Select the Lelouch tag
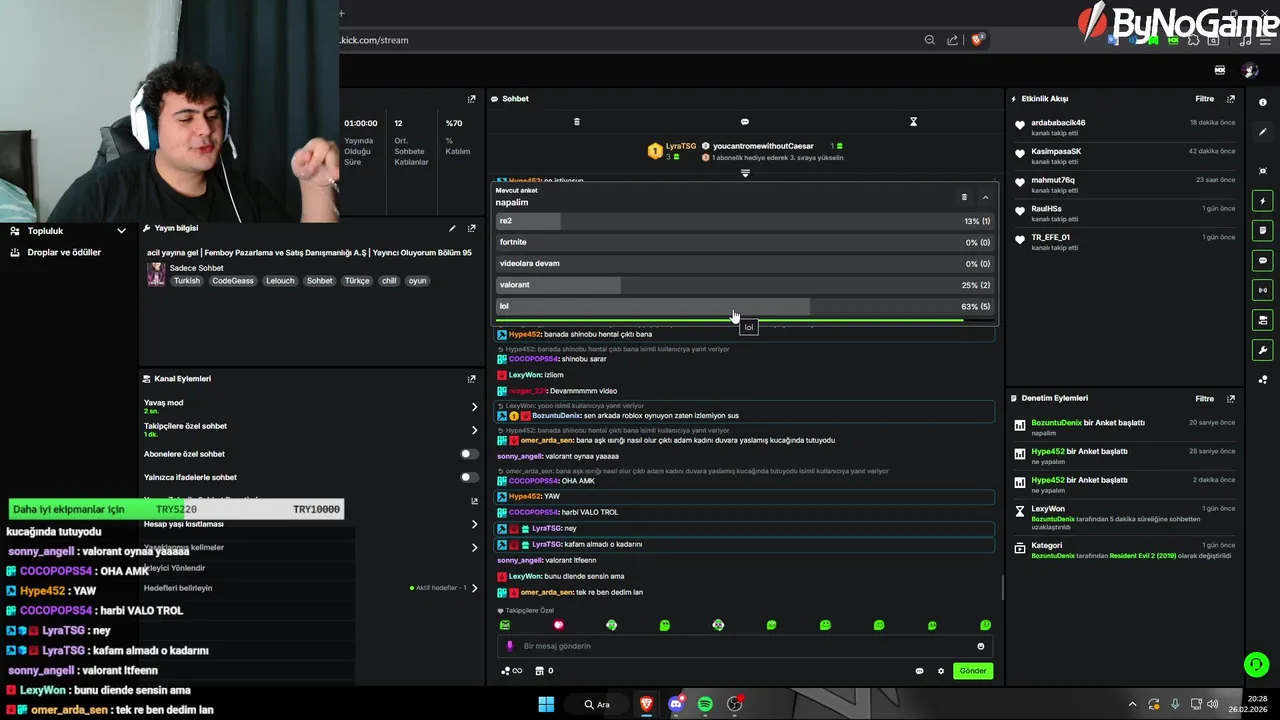The width and height of the screenshot is (1280, 720). coord(280,281)
